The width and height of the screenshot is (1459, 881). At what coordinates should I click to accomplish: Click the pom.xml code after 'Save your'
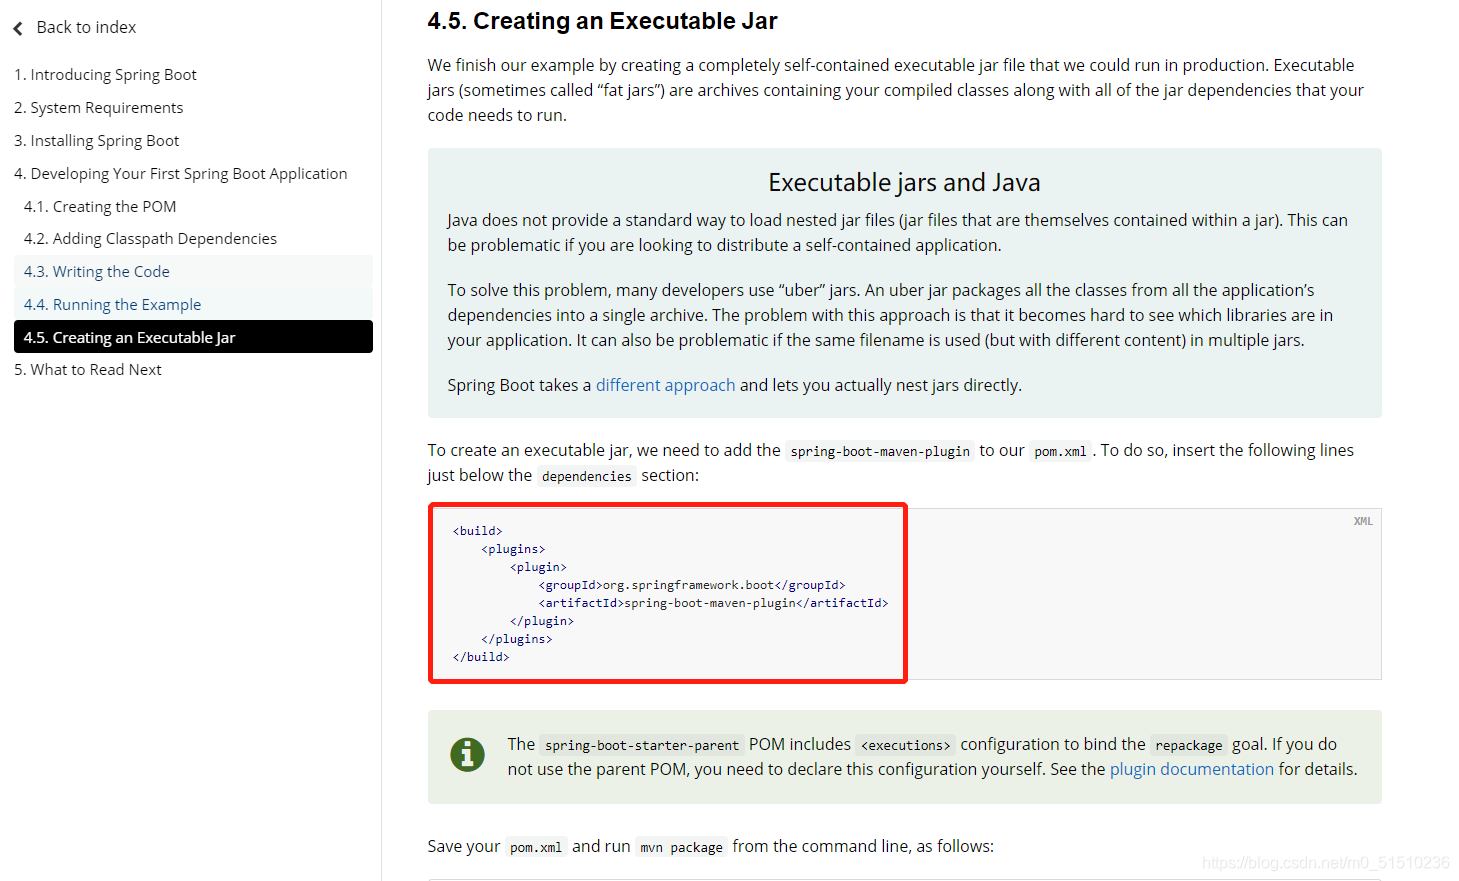tap(536, 847)
